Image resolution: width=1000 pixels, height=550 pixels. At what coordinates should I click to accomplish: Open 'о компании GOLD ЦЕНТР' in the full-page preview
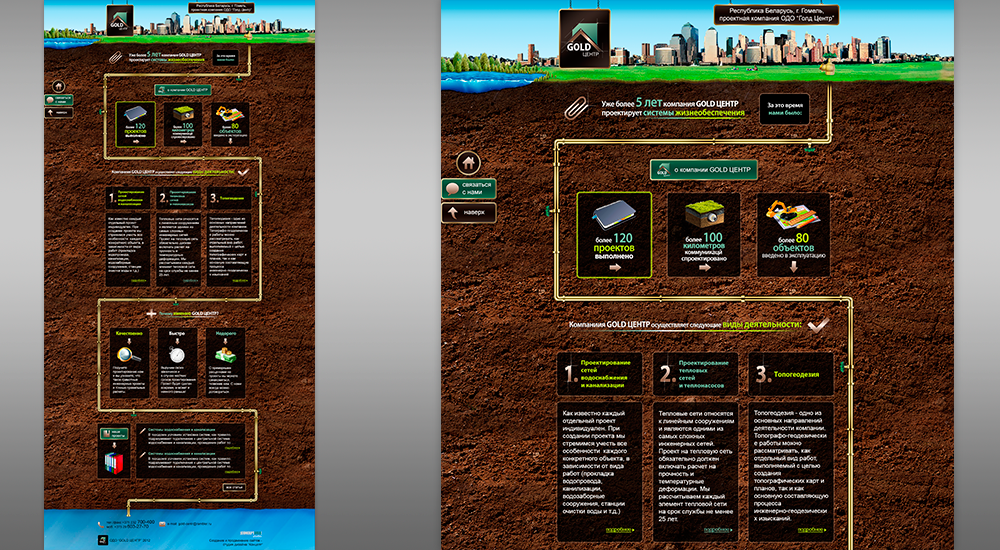(x=182, y=90)
